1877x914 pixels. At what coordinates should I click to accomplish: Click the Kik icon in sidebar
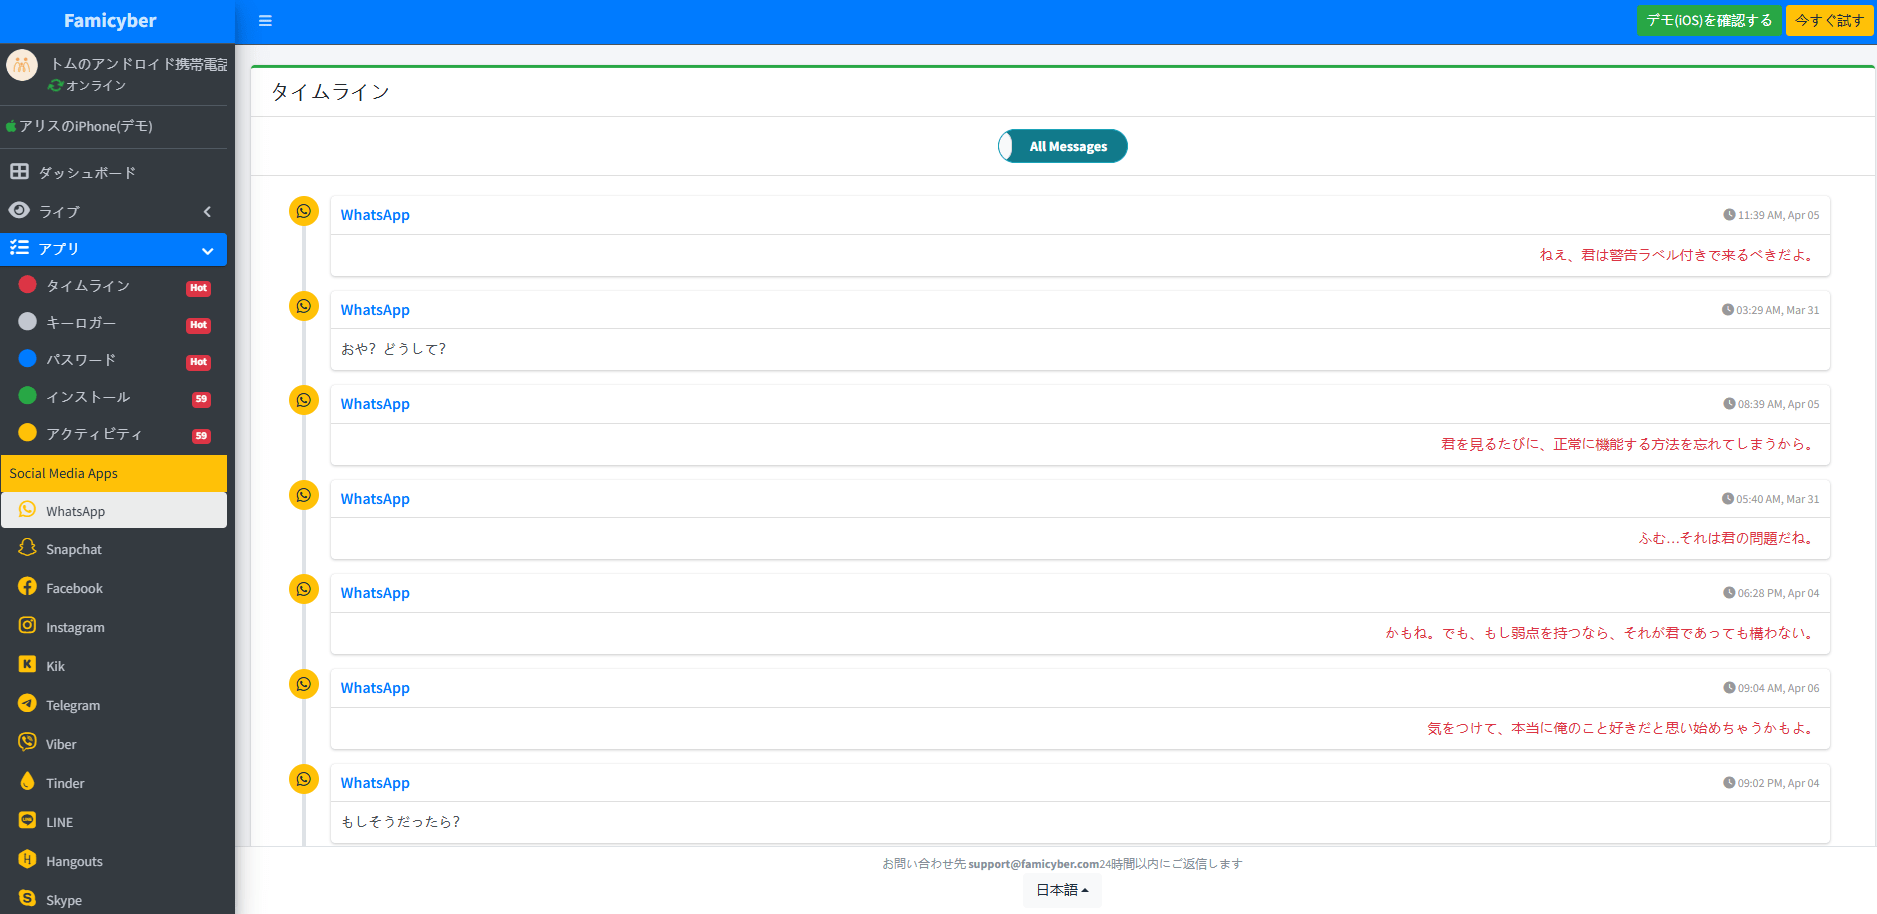27,665
